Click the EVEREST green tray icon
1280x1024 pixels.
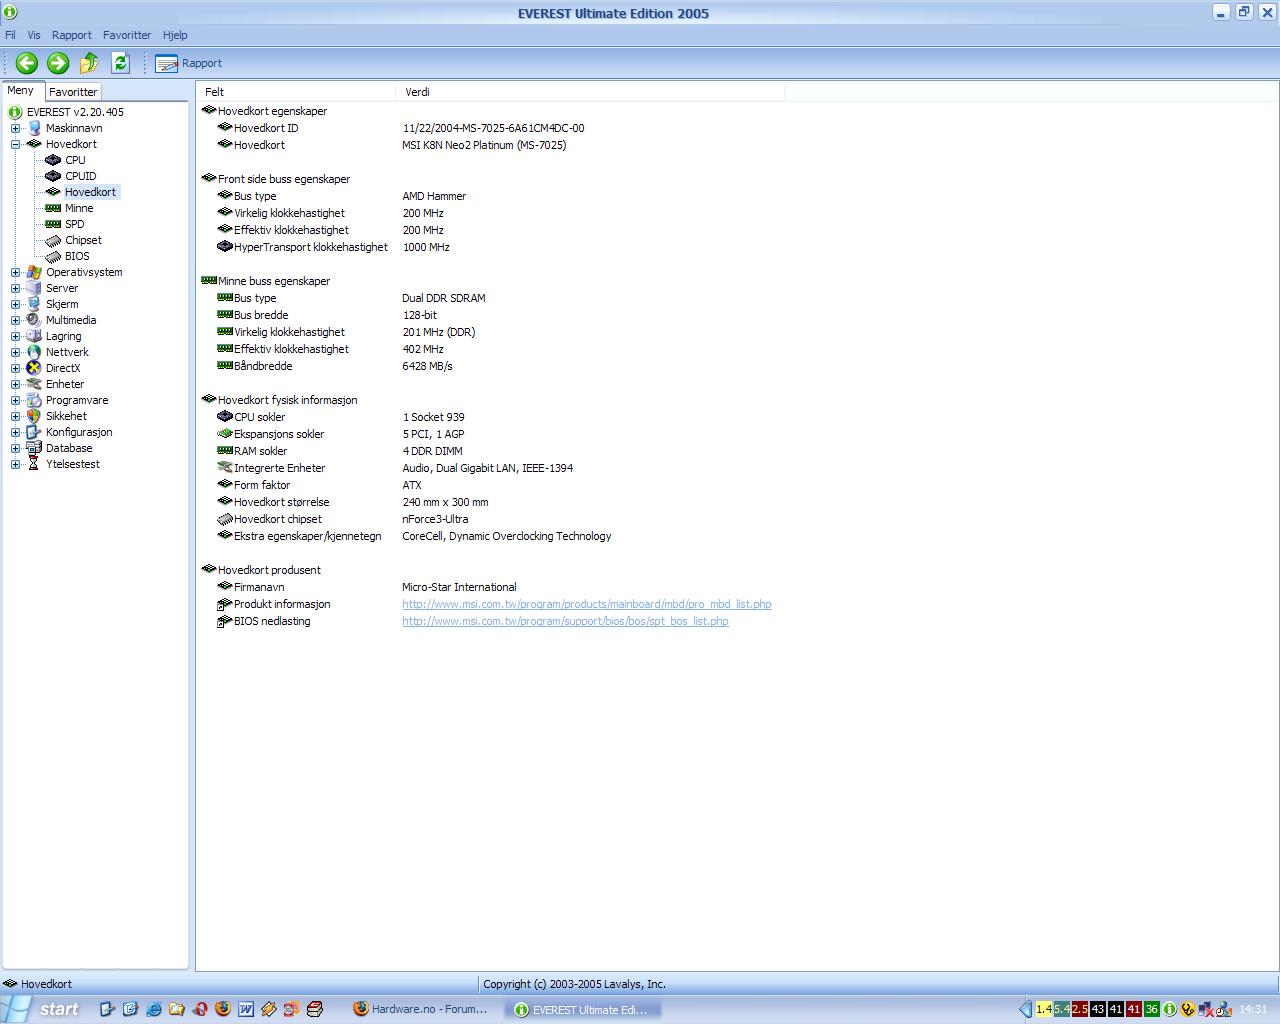[1169, 1009]
